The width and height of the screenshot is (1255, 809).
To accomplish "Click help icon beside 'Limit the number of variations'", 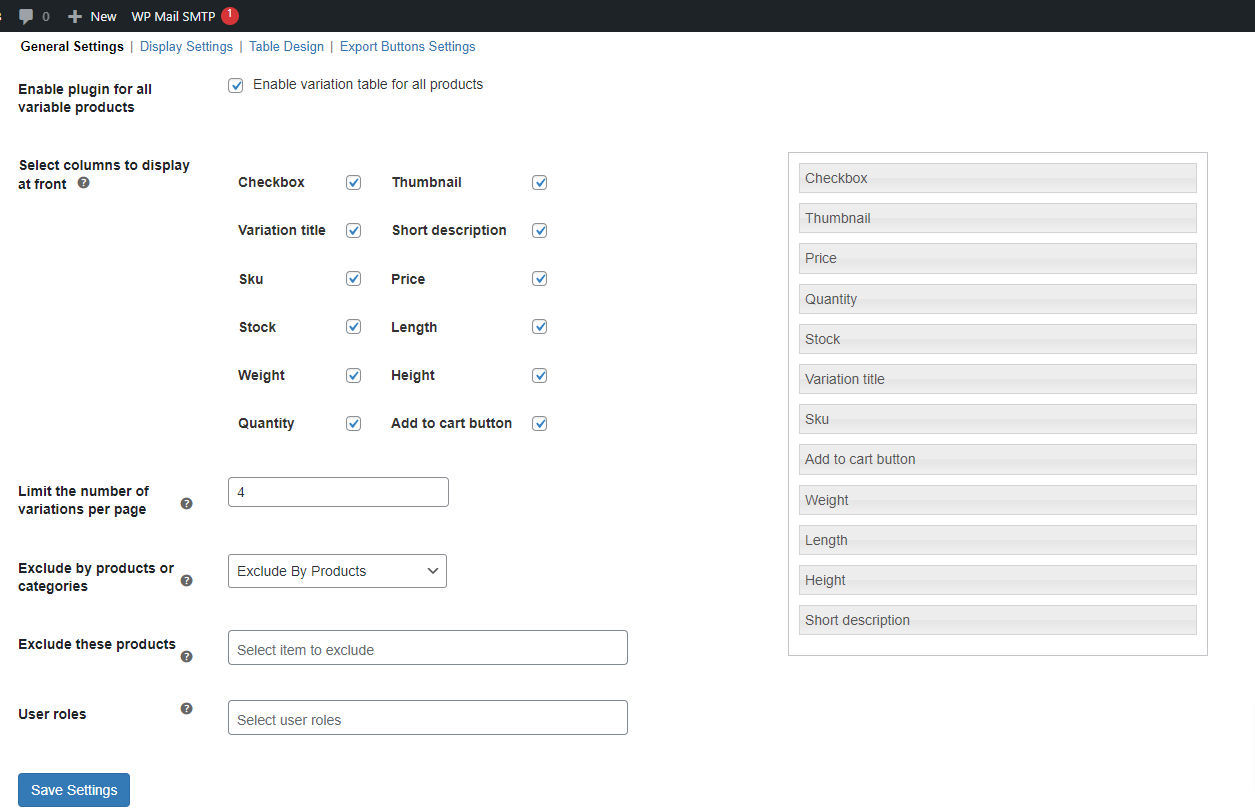I will coord(187,504).
